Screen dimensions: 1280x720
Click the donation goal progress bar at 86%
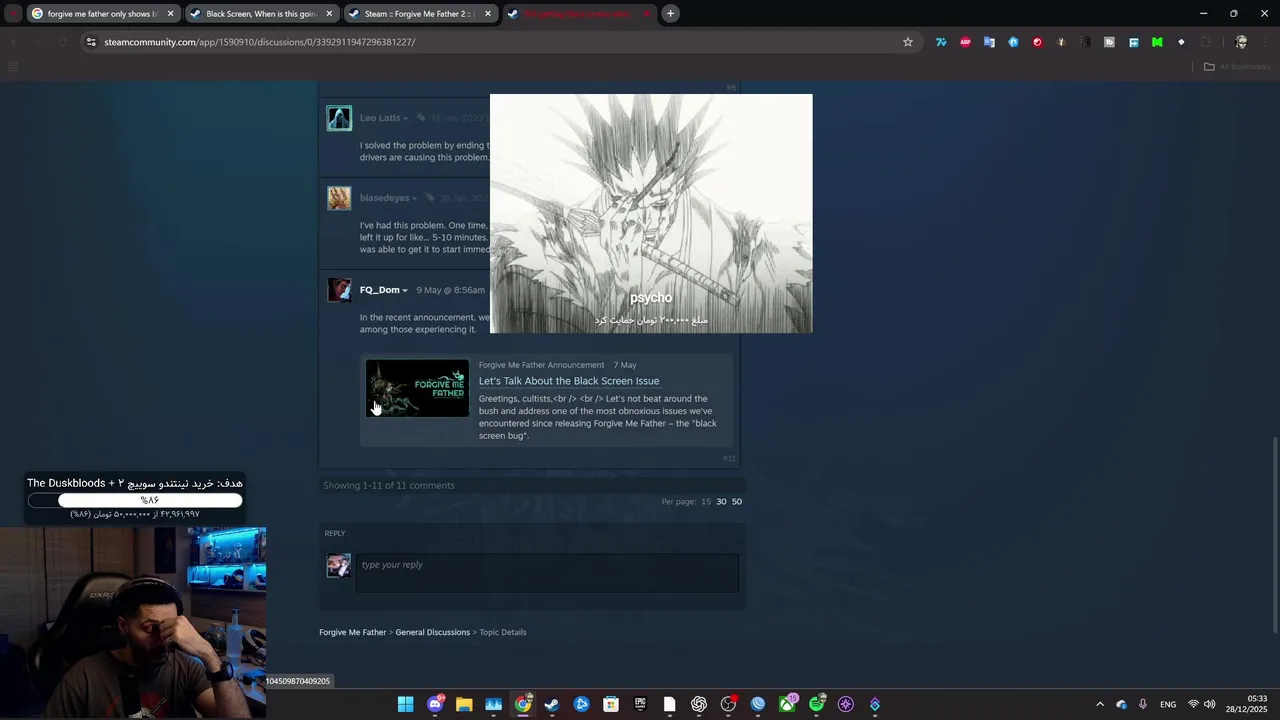(135, 500)
